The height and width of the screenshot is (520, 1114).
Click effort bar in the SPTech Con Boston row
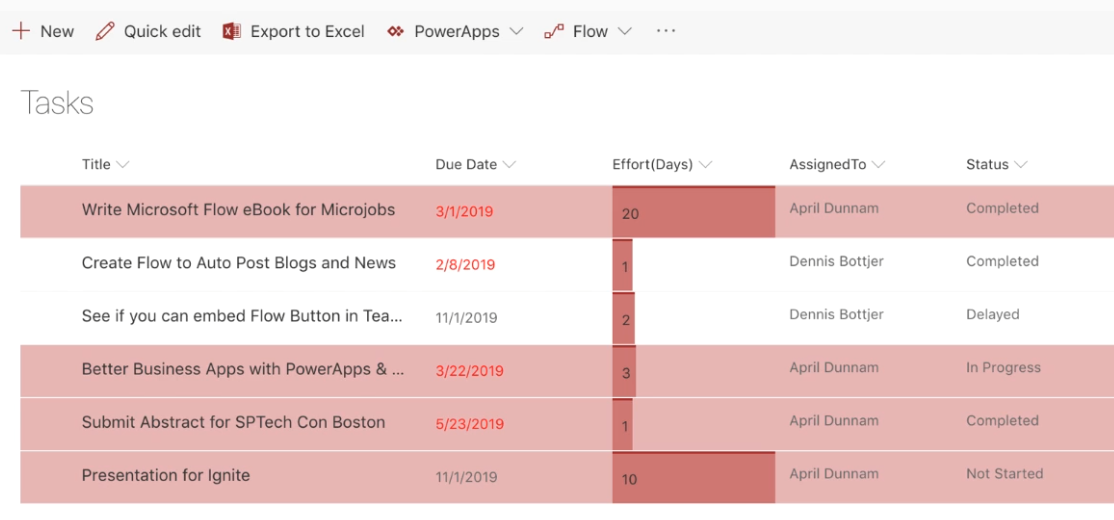(622, 424)
